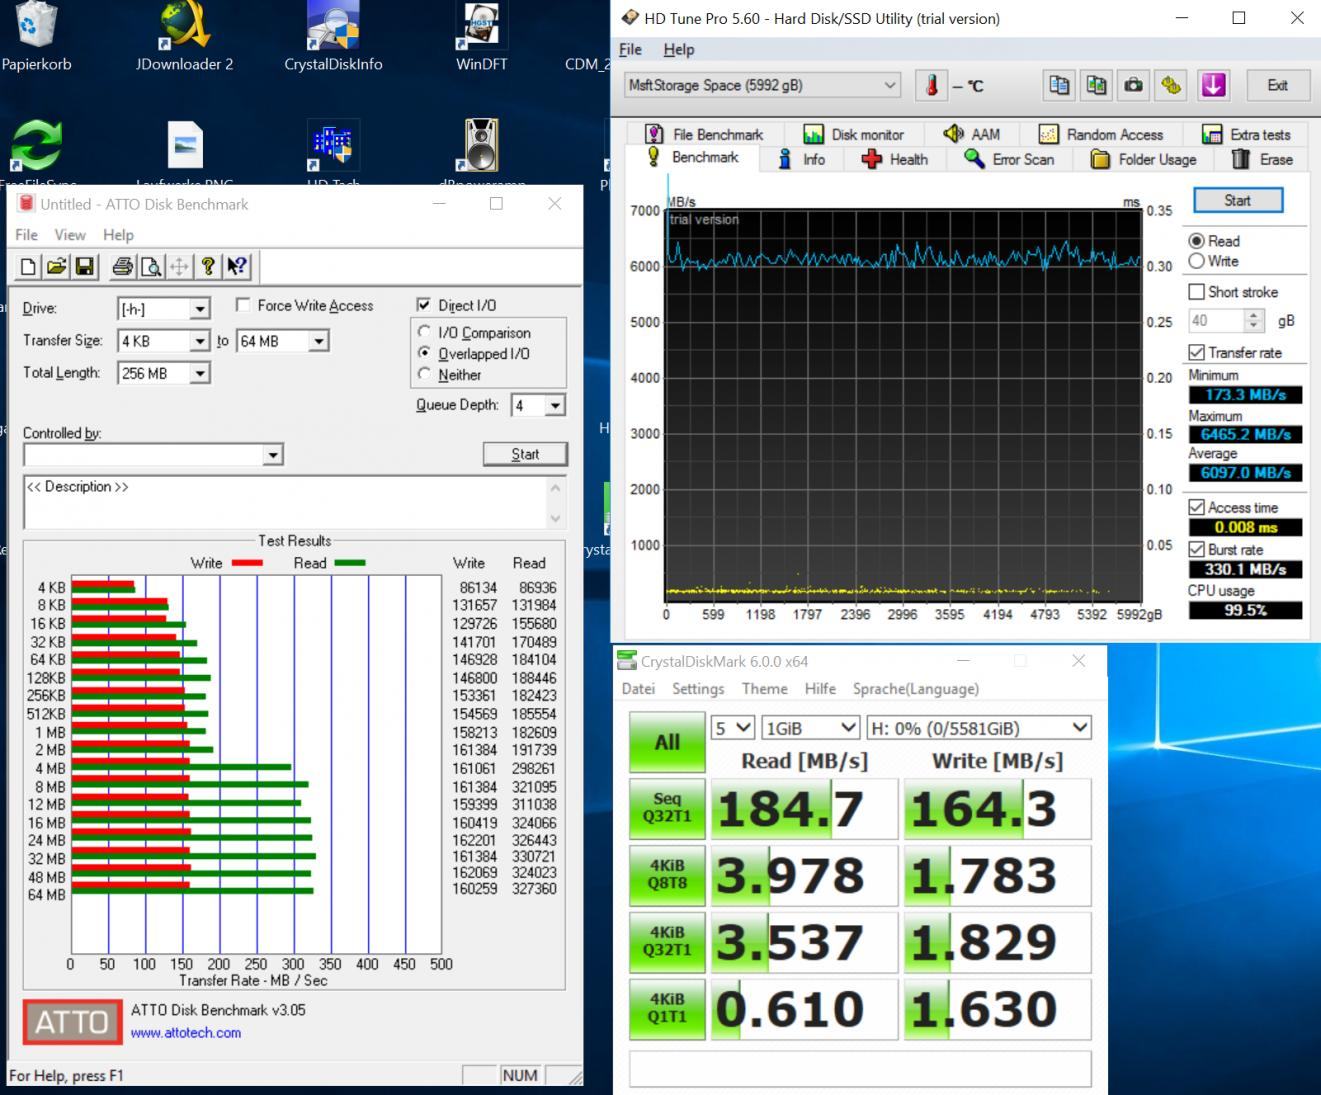Open HD Tune options gear icon
The height and width of the screenshot is (1095, 1321).
[x=1171, y=85]
